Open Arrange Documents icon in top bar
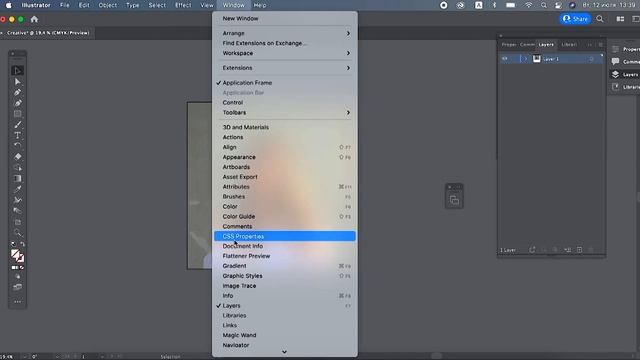The height and width of the screenshot is (360, 640). click(620, 19)
